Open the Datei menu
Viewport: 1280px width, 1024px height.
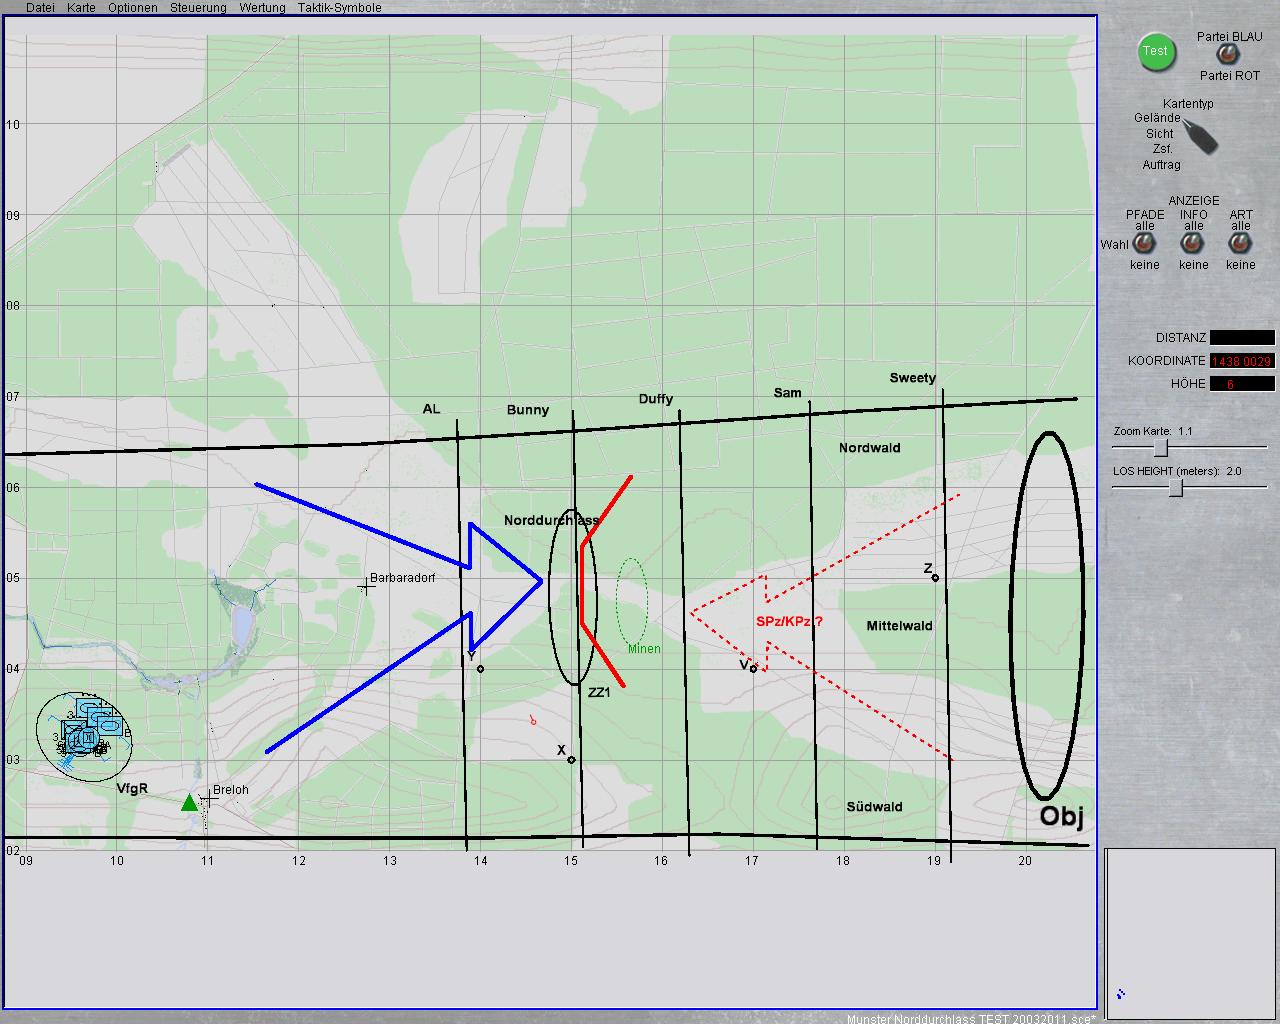point(40,8)
